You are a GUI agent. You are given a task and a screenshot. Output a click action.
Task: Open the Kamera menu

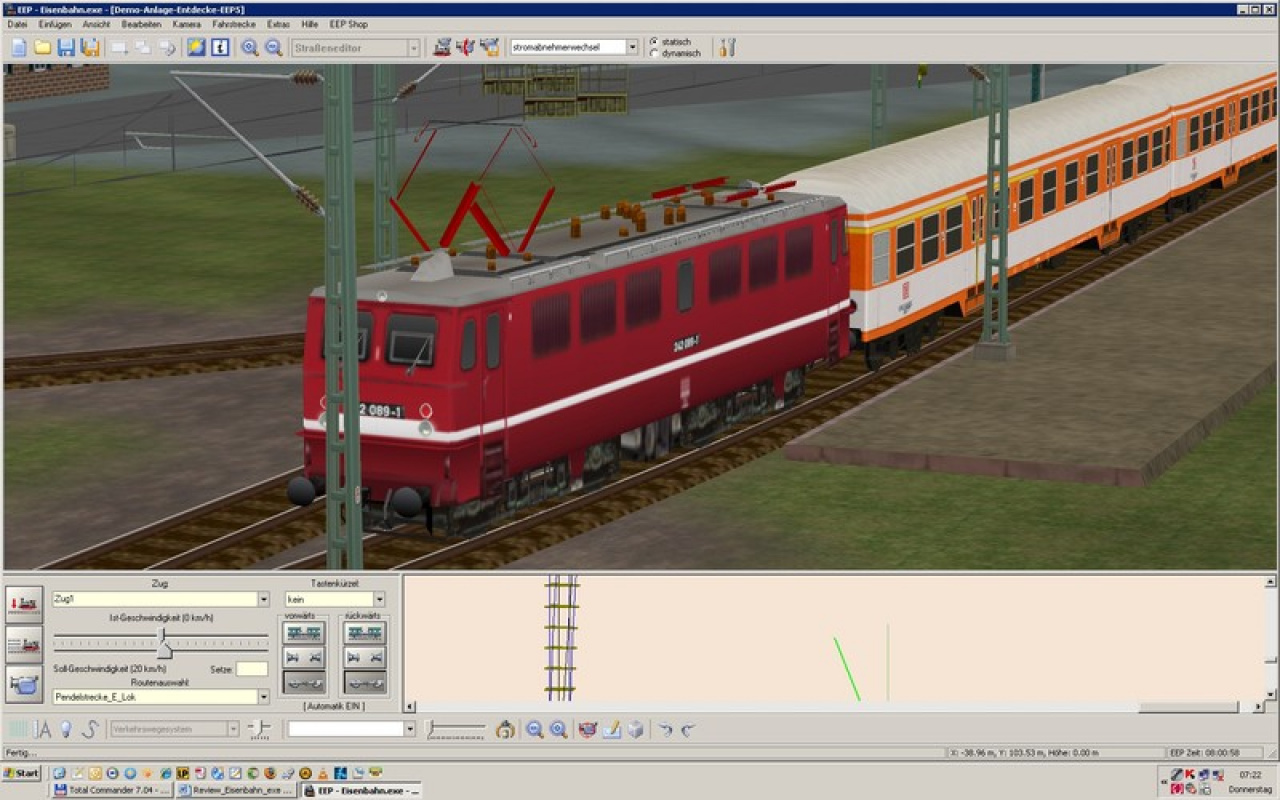(x=186, y=24)
